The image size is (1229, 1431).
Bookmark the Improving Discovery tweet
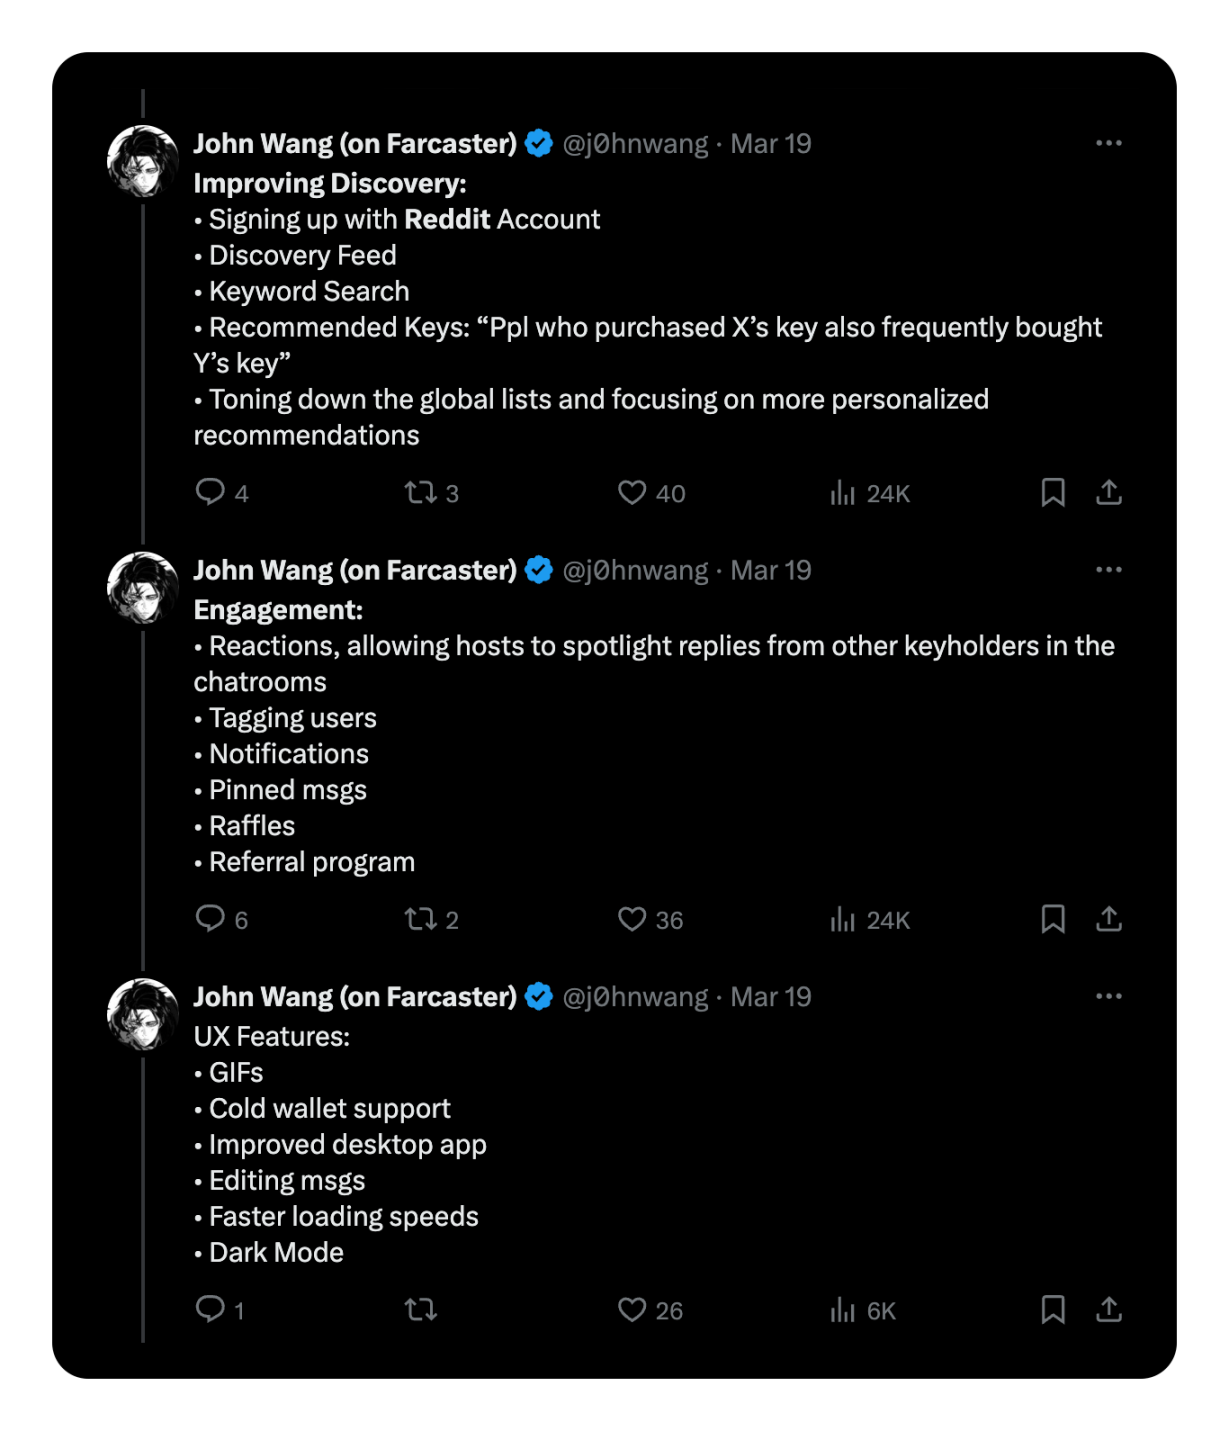1052,492
